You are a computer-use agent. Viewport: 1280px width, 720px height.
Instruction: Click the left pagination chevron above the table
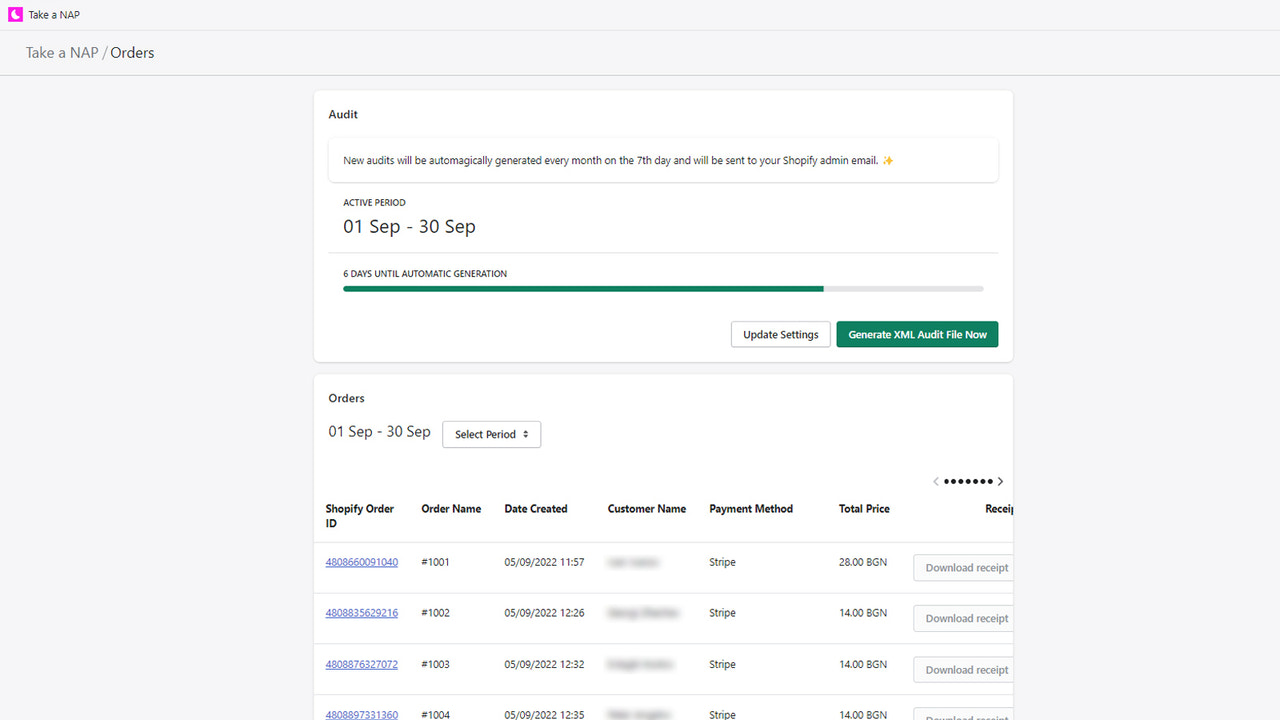pos(936,481)
